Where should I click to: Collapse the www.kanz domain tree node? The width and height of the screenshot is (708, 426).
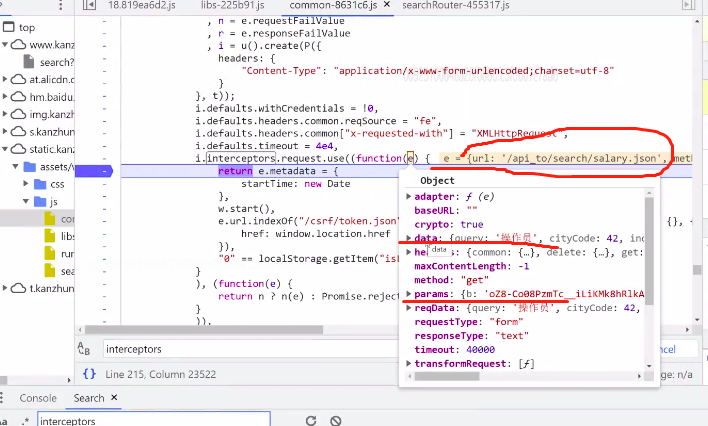(x=5, y=44)
